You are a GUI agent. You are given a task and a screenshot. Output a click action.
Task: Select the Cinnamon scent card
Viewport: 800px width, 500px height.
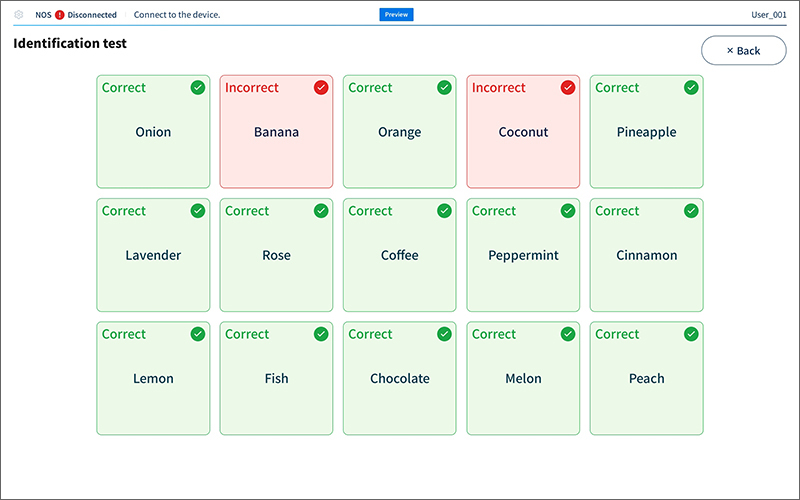pos(646,255)
